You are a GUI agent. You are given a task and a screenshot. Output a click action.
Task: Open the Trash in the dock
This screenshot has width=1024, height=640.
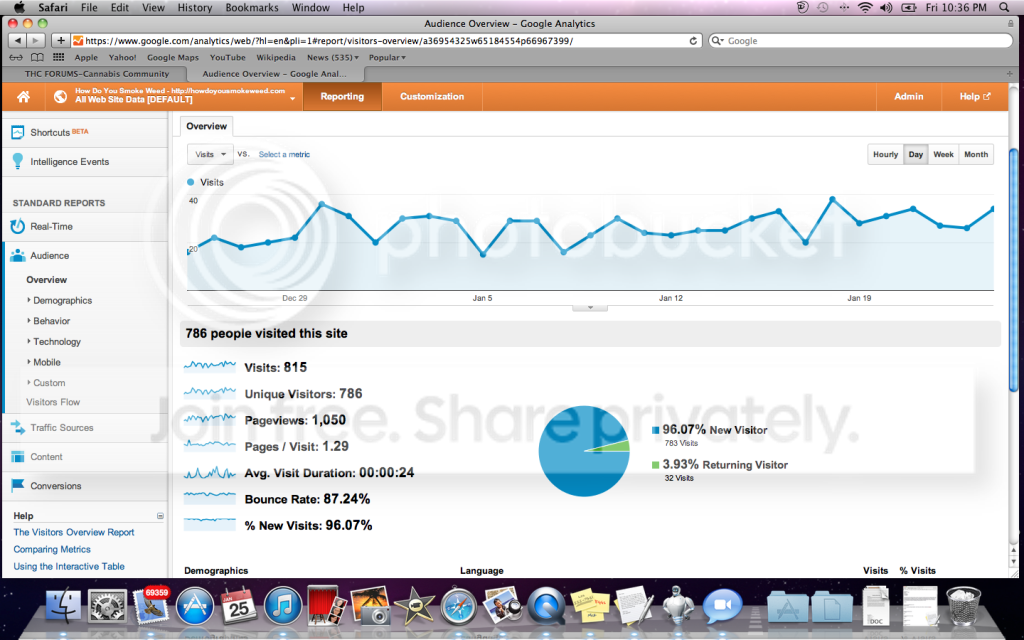coord(963,605)
